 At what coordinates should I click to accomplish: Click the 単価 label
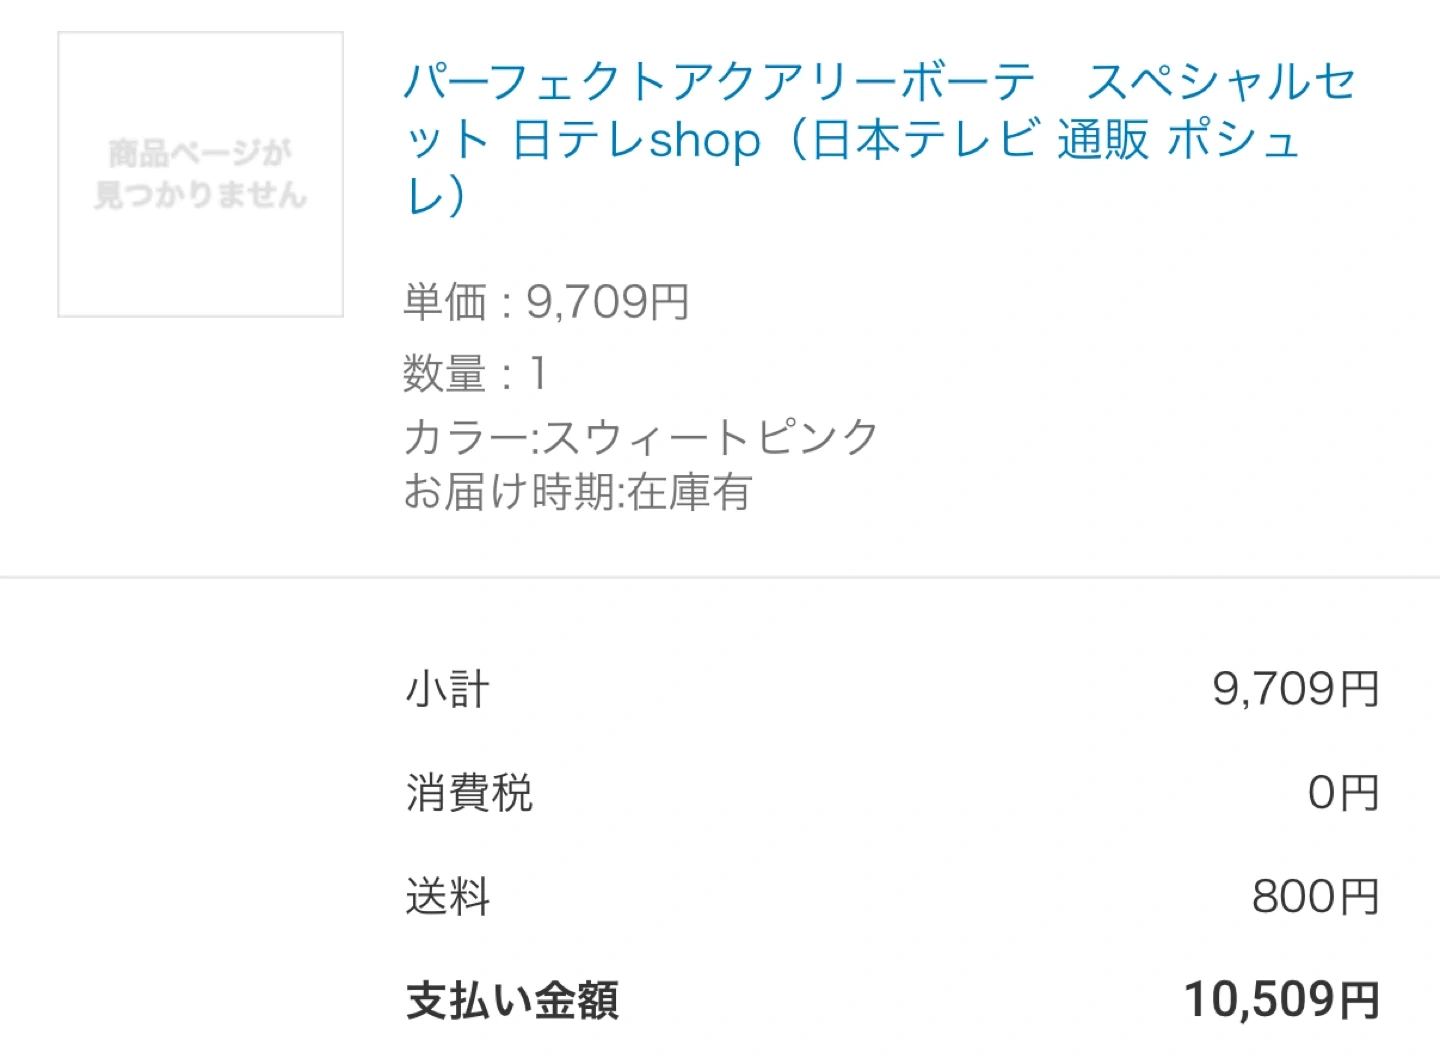click(x=445, y=302)
